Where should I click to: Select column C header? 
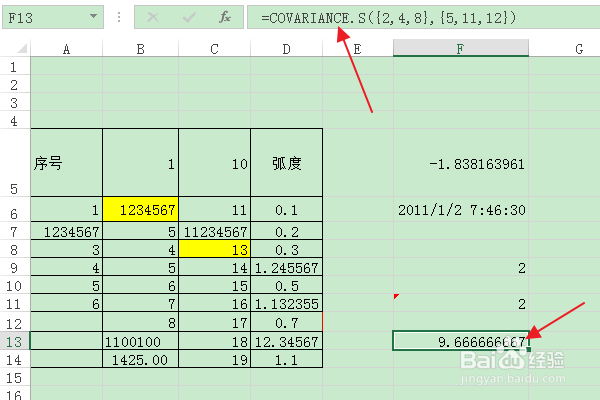point(214,49)
